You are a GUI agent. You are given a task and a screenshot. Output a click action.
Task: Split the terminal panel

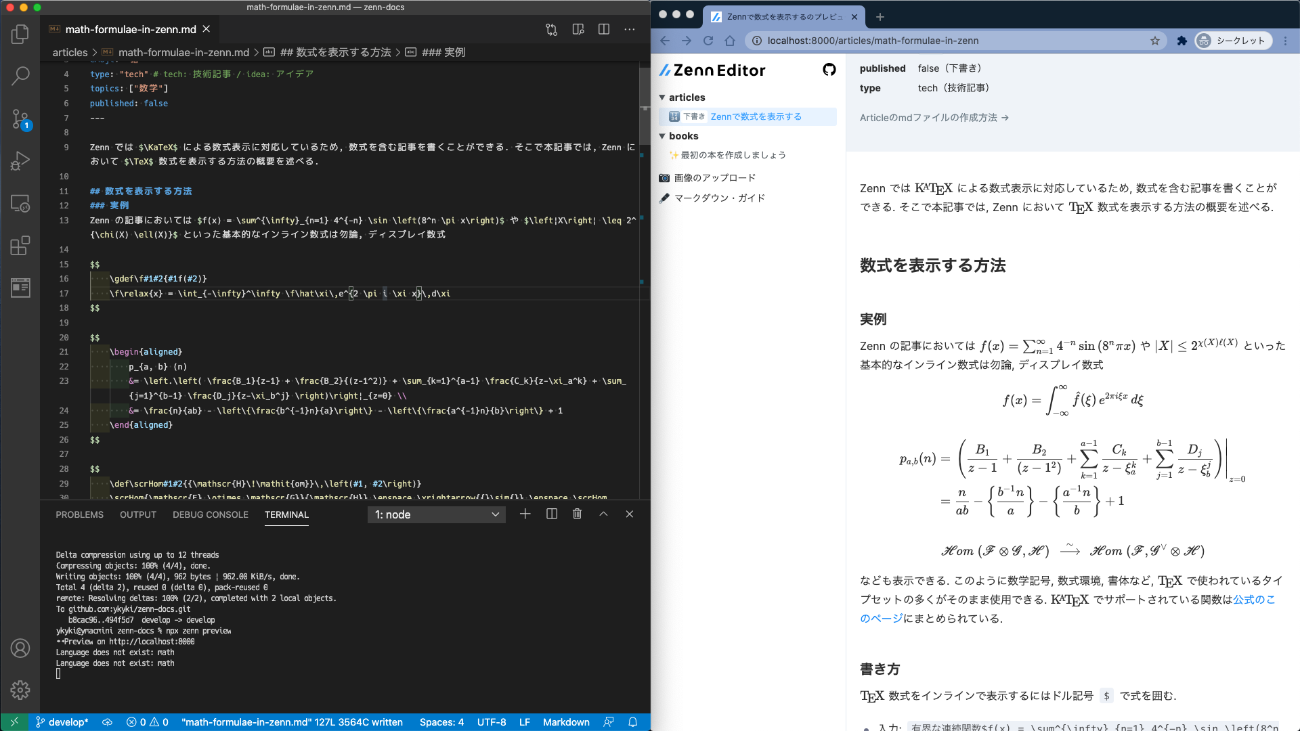551,514
